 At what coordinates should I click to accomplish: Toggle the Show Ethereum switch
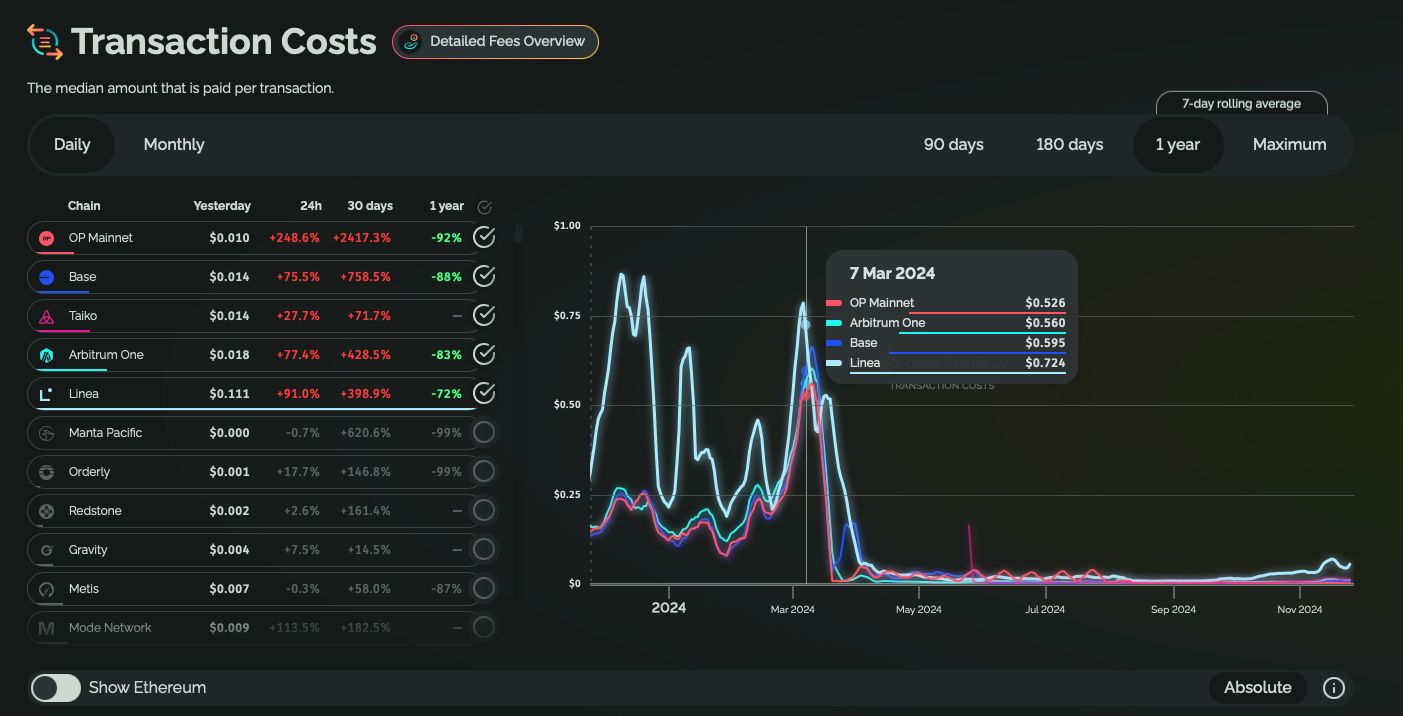pyautogui.click(x=56, y=688)
